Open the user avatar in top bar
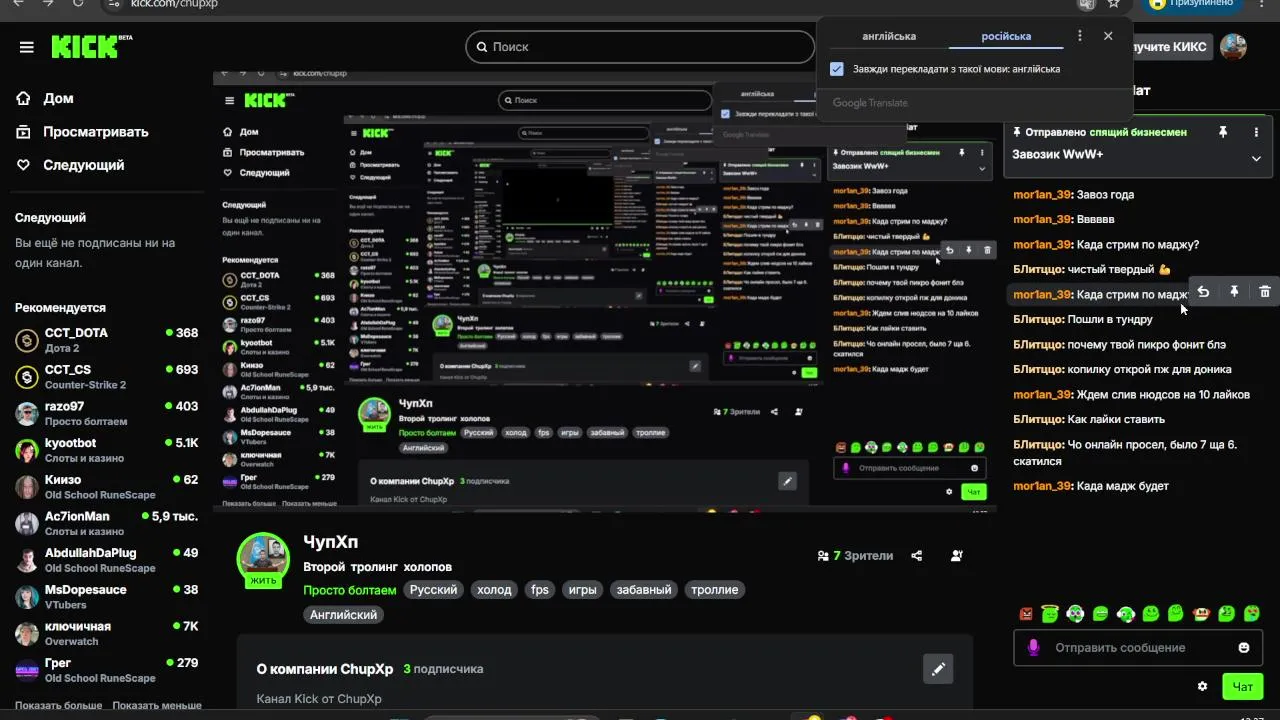 coord(1233,46)
